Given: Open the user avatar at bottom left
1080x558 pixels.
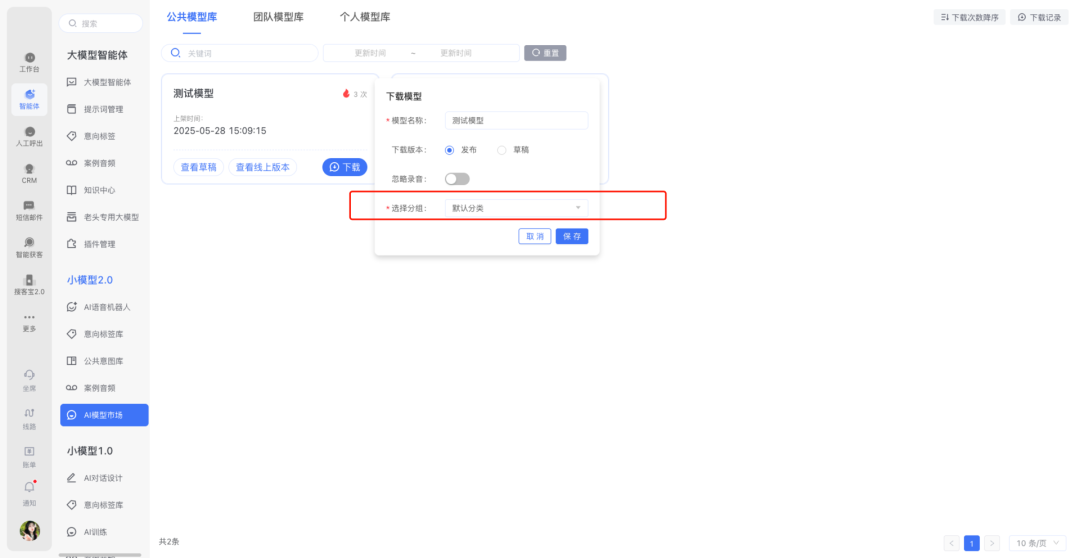Looking at the screenshot, I should (x=30, y=530).
